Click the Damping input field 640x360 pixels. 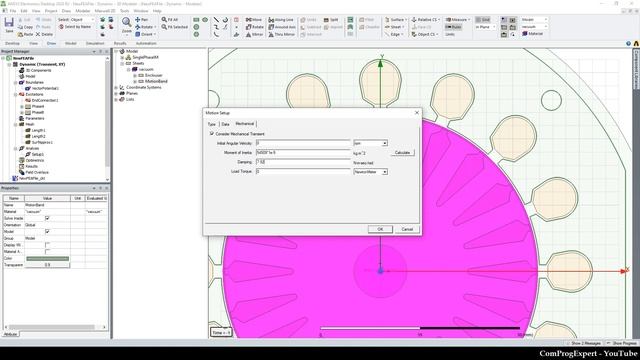click(303, 162)
